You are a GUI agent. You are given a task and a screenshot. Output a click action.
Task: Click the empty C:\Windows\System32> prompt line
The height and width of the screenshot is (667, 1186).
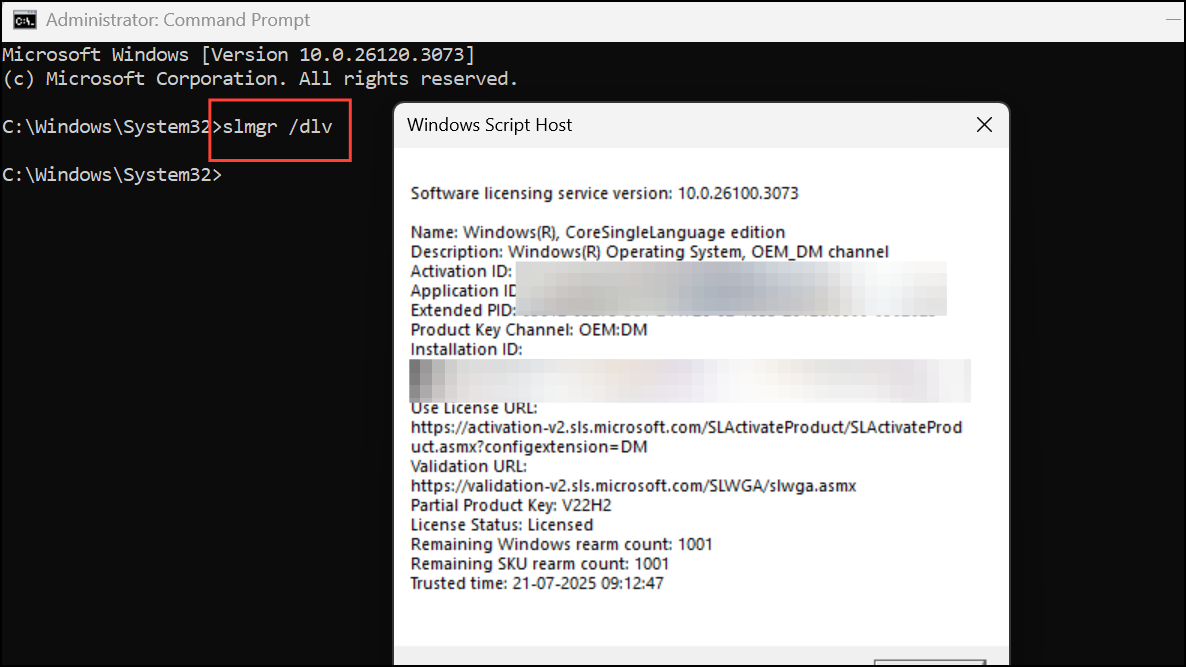pyautogui.click(x=112, y=175)
